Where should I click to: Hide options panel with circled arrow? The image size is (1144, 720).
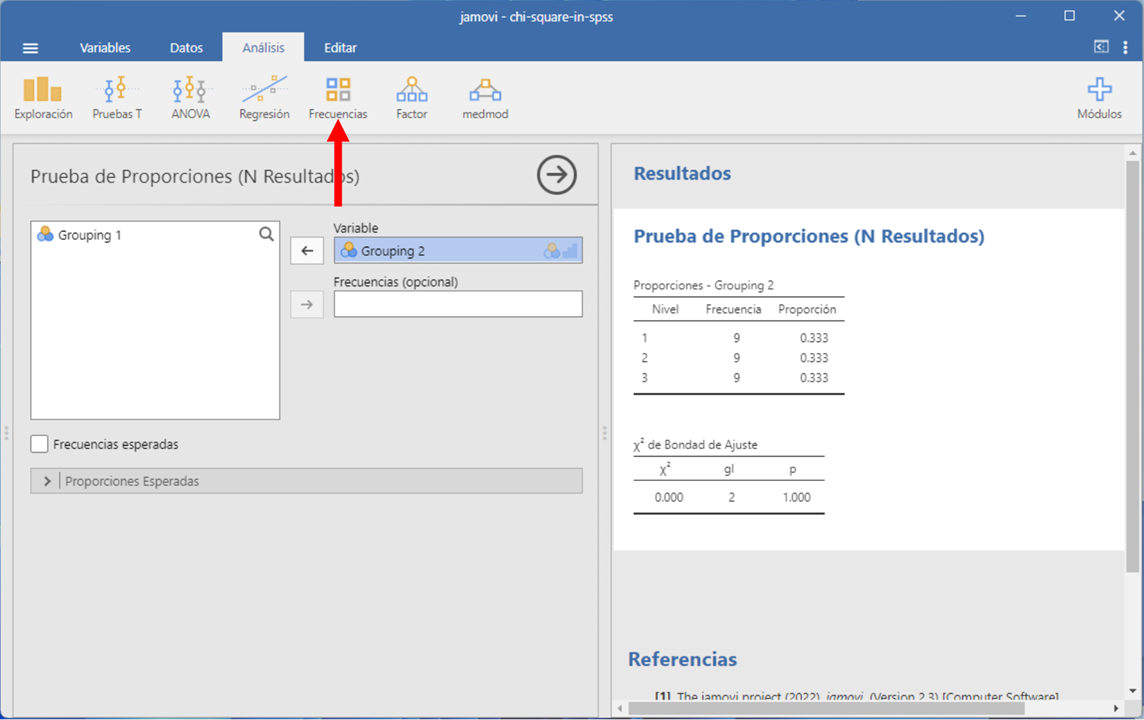pos(557,175)
